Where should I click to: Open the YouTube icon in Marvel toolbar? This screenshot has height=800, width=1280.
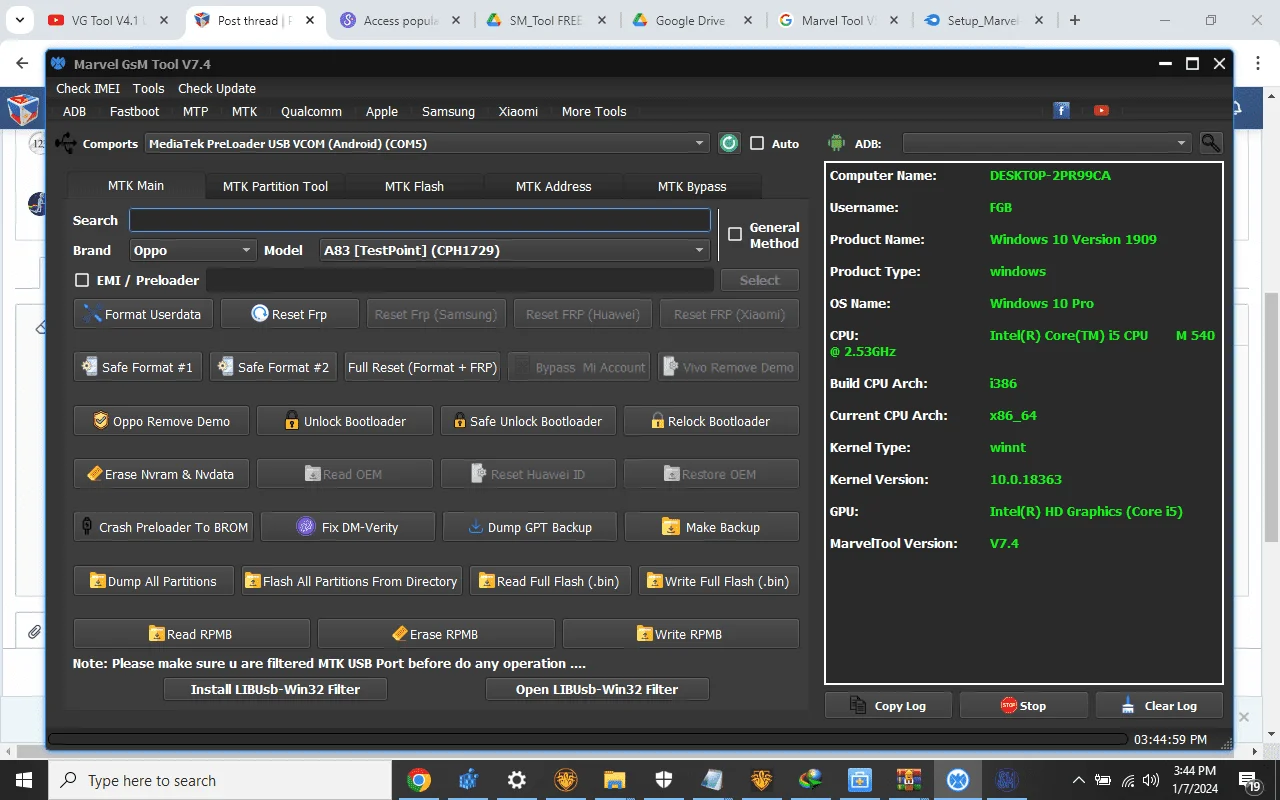pyautogui.click(x=1101, y=110)
